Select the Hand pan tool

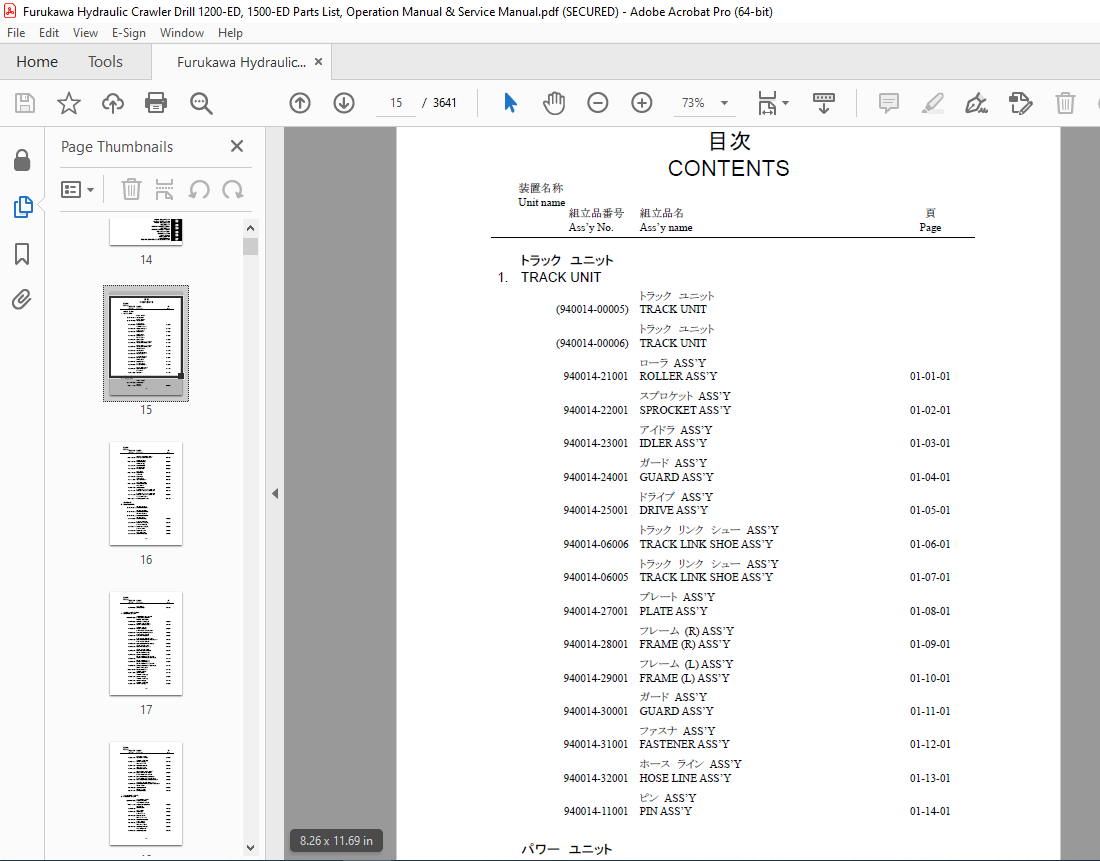click(554, 103)
